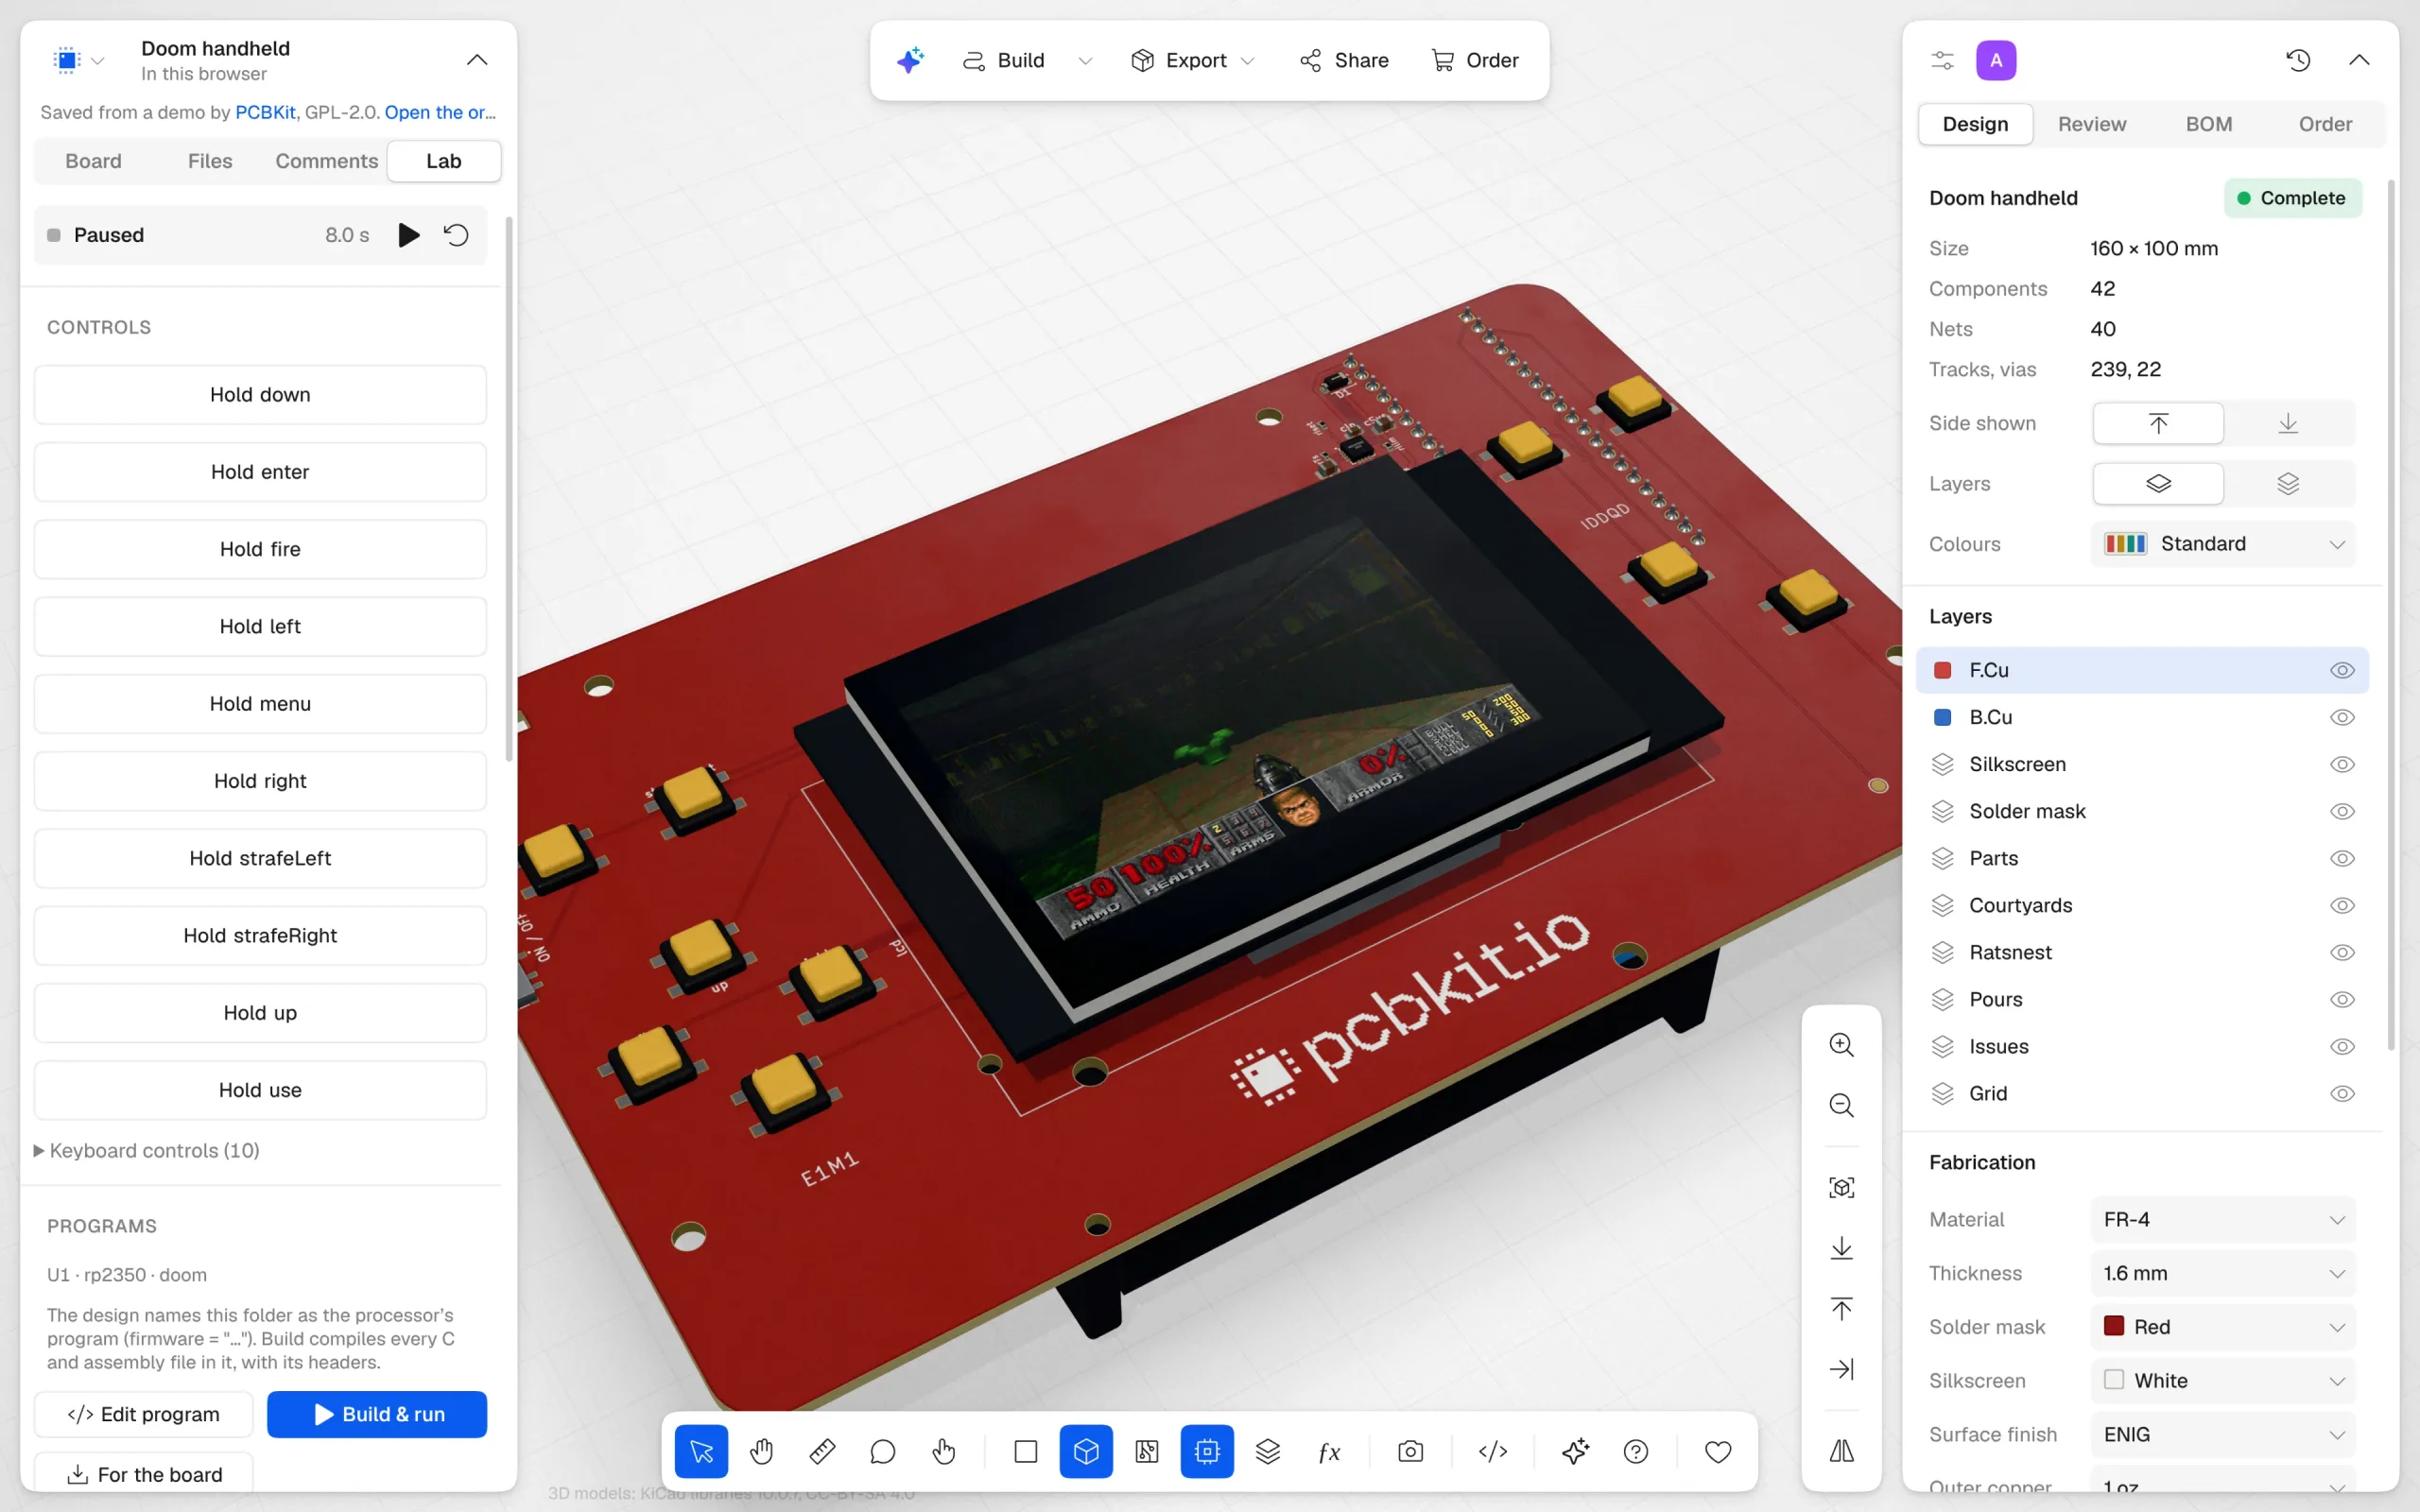Hide the Ratsnest layer
The image size is (2420, 1512).
[x=2342, y=952]
